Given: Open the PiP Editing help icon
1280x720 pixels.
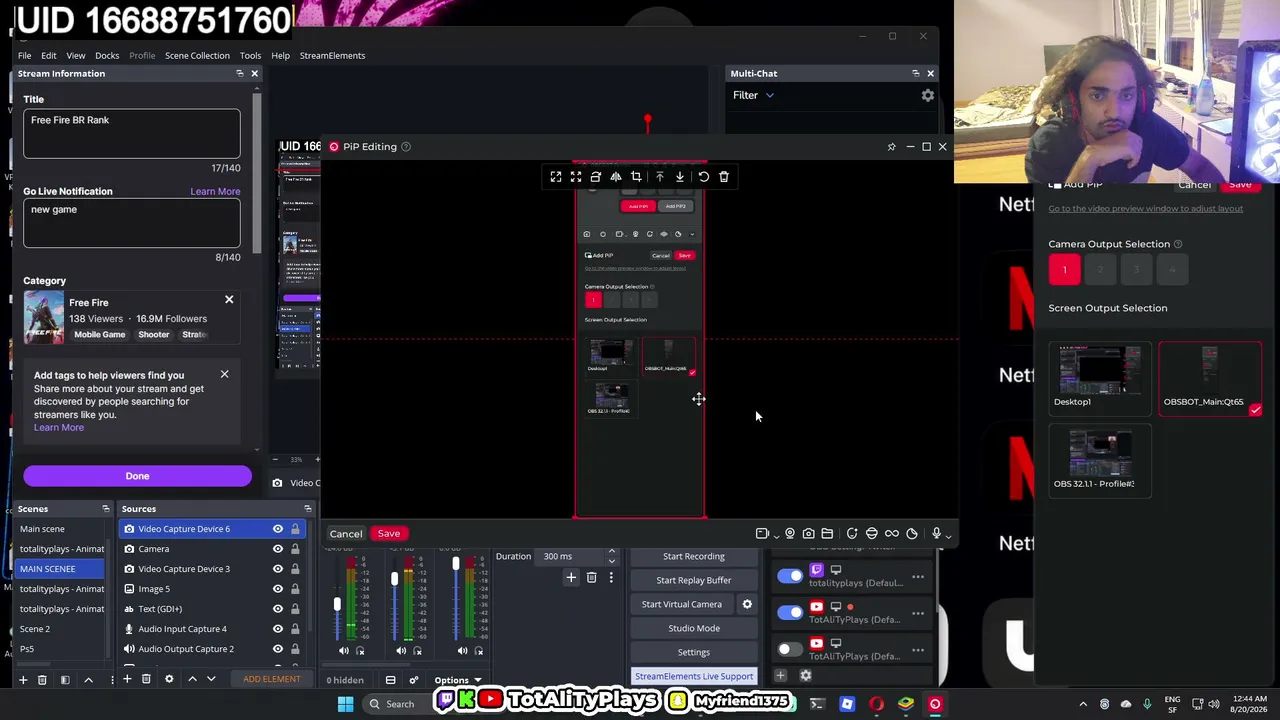Looking at the screenshot, I should (x=406, y=147).
